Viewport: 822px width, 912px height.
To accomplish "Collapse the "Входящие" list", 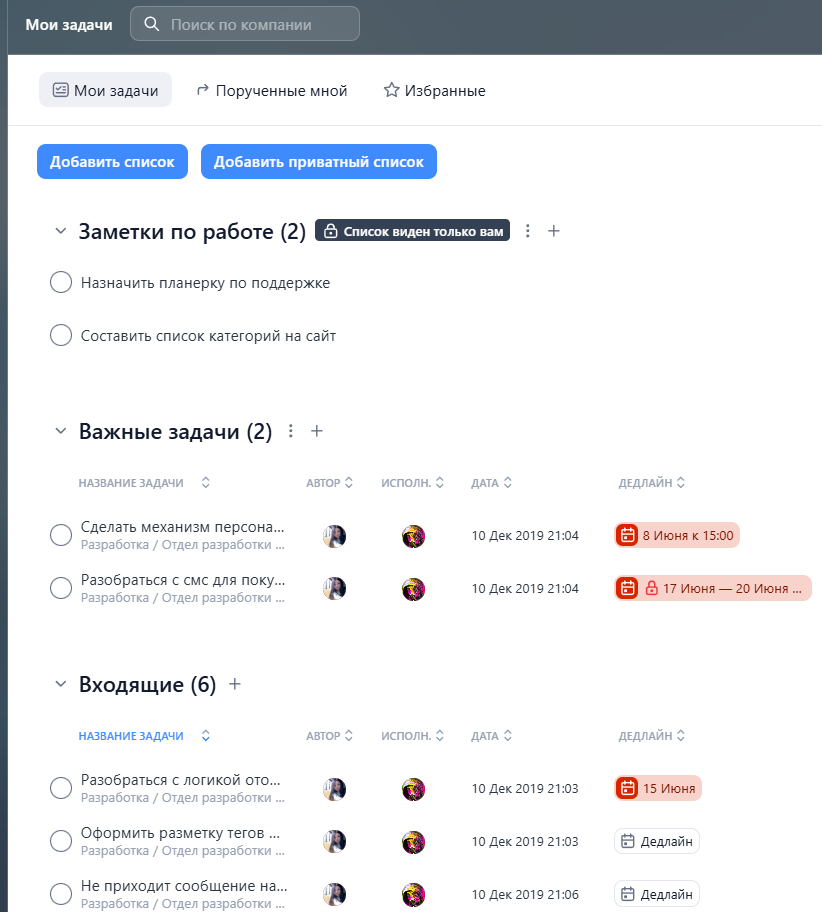I will pos(59,684).
